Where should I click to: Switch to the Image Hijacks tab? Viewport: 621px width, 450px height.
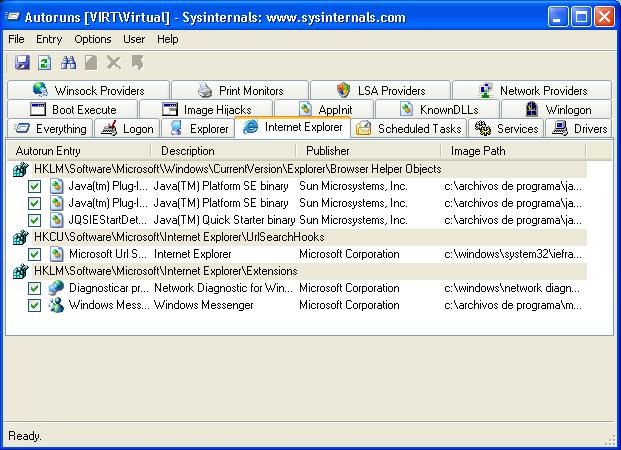point(206,109)
